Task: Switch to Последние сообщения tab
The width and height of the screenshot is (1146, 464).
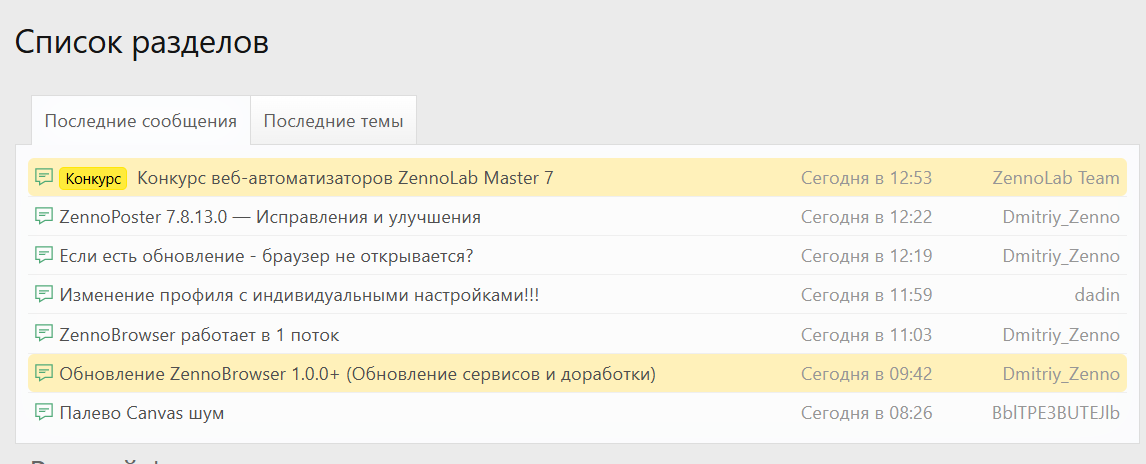Action: tap(141, 122)
